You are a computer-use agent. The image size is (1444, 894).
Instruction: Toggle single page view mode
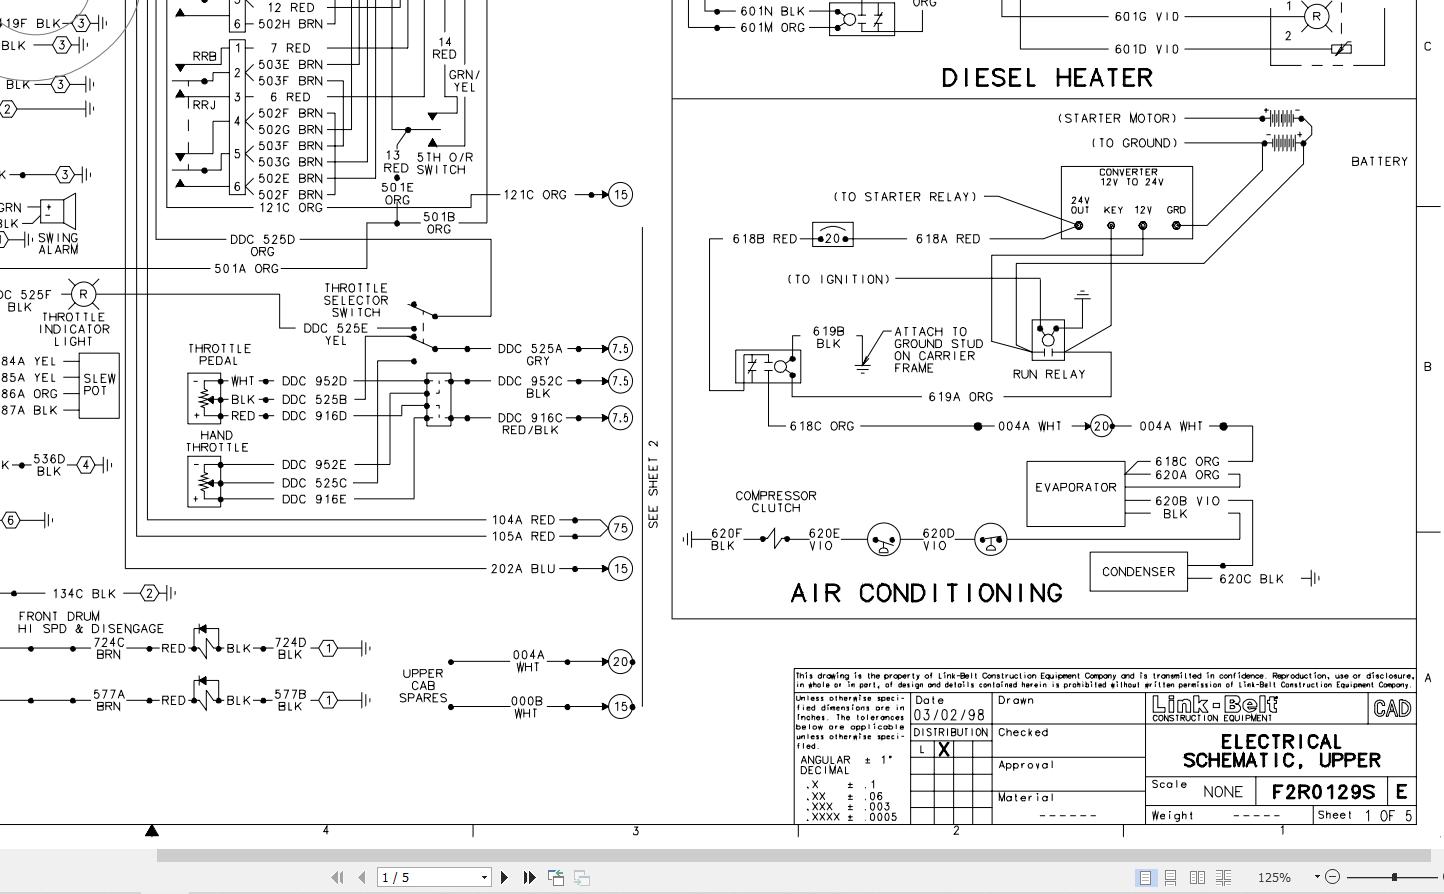pos(1145,877)
